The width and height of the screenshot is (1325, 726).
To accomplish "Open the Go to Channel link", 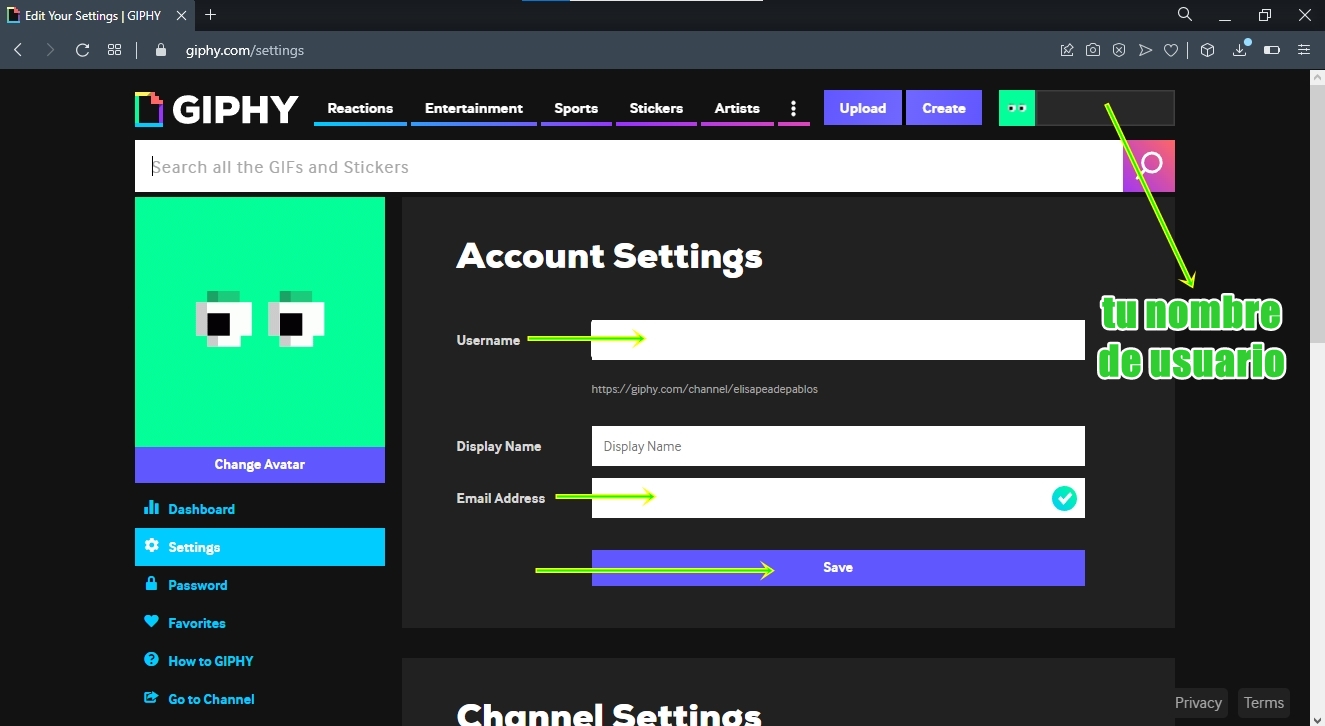I will pyautogui.click(x=211, y=699).
